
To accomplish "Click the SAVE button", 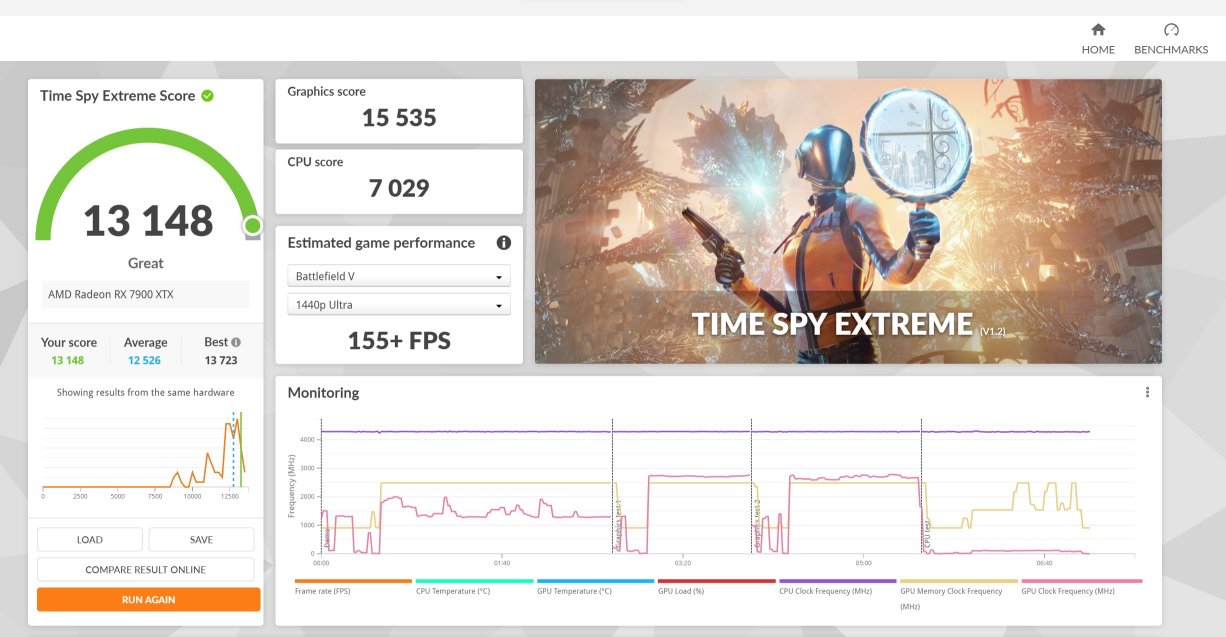I will (201, 540).
